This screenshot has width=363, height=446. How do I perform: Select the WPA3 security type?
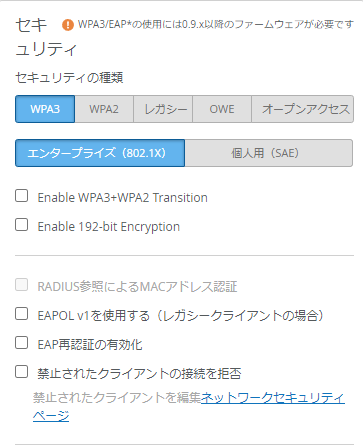45,109
